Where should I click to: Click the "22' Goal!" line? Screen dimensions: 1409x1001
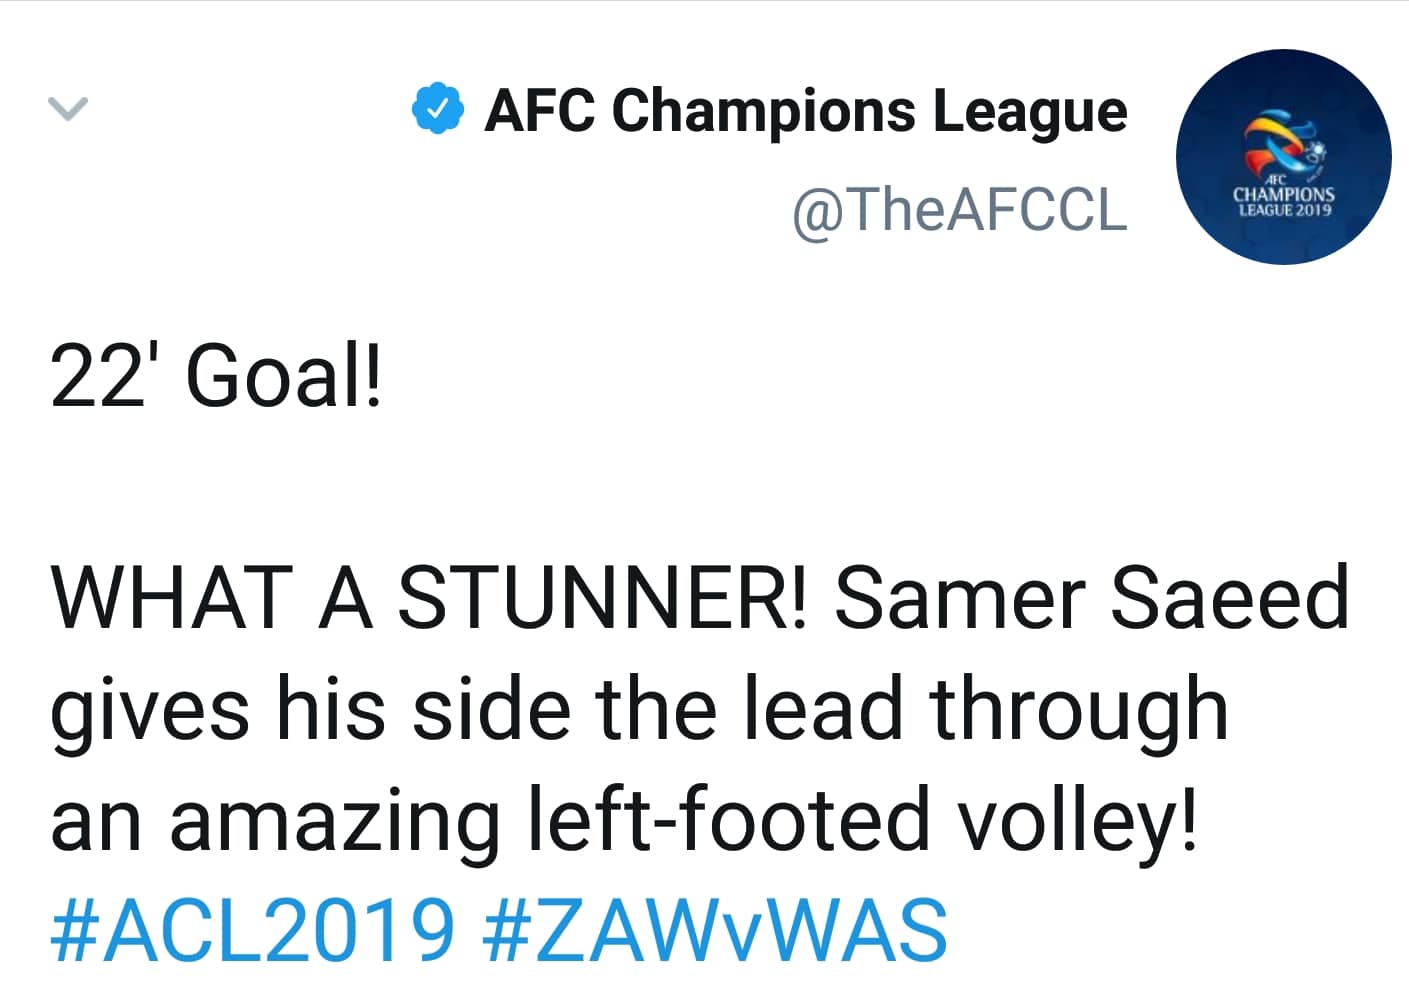216,379
